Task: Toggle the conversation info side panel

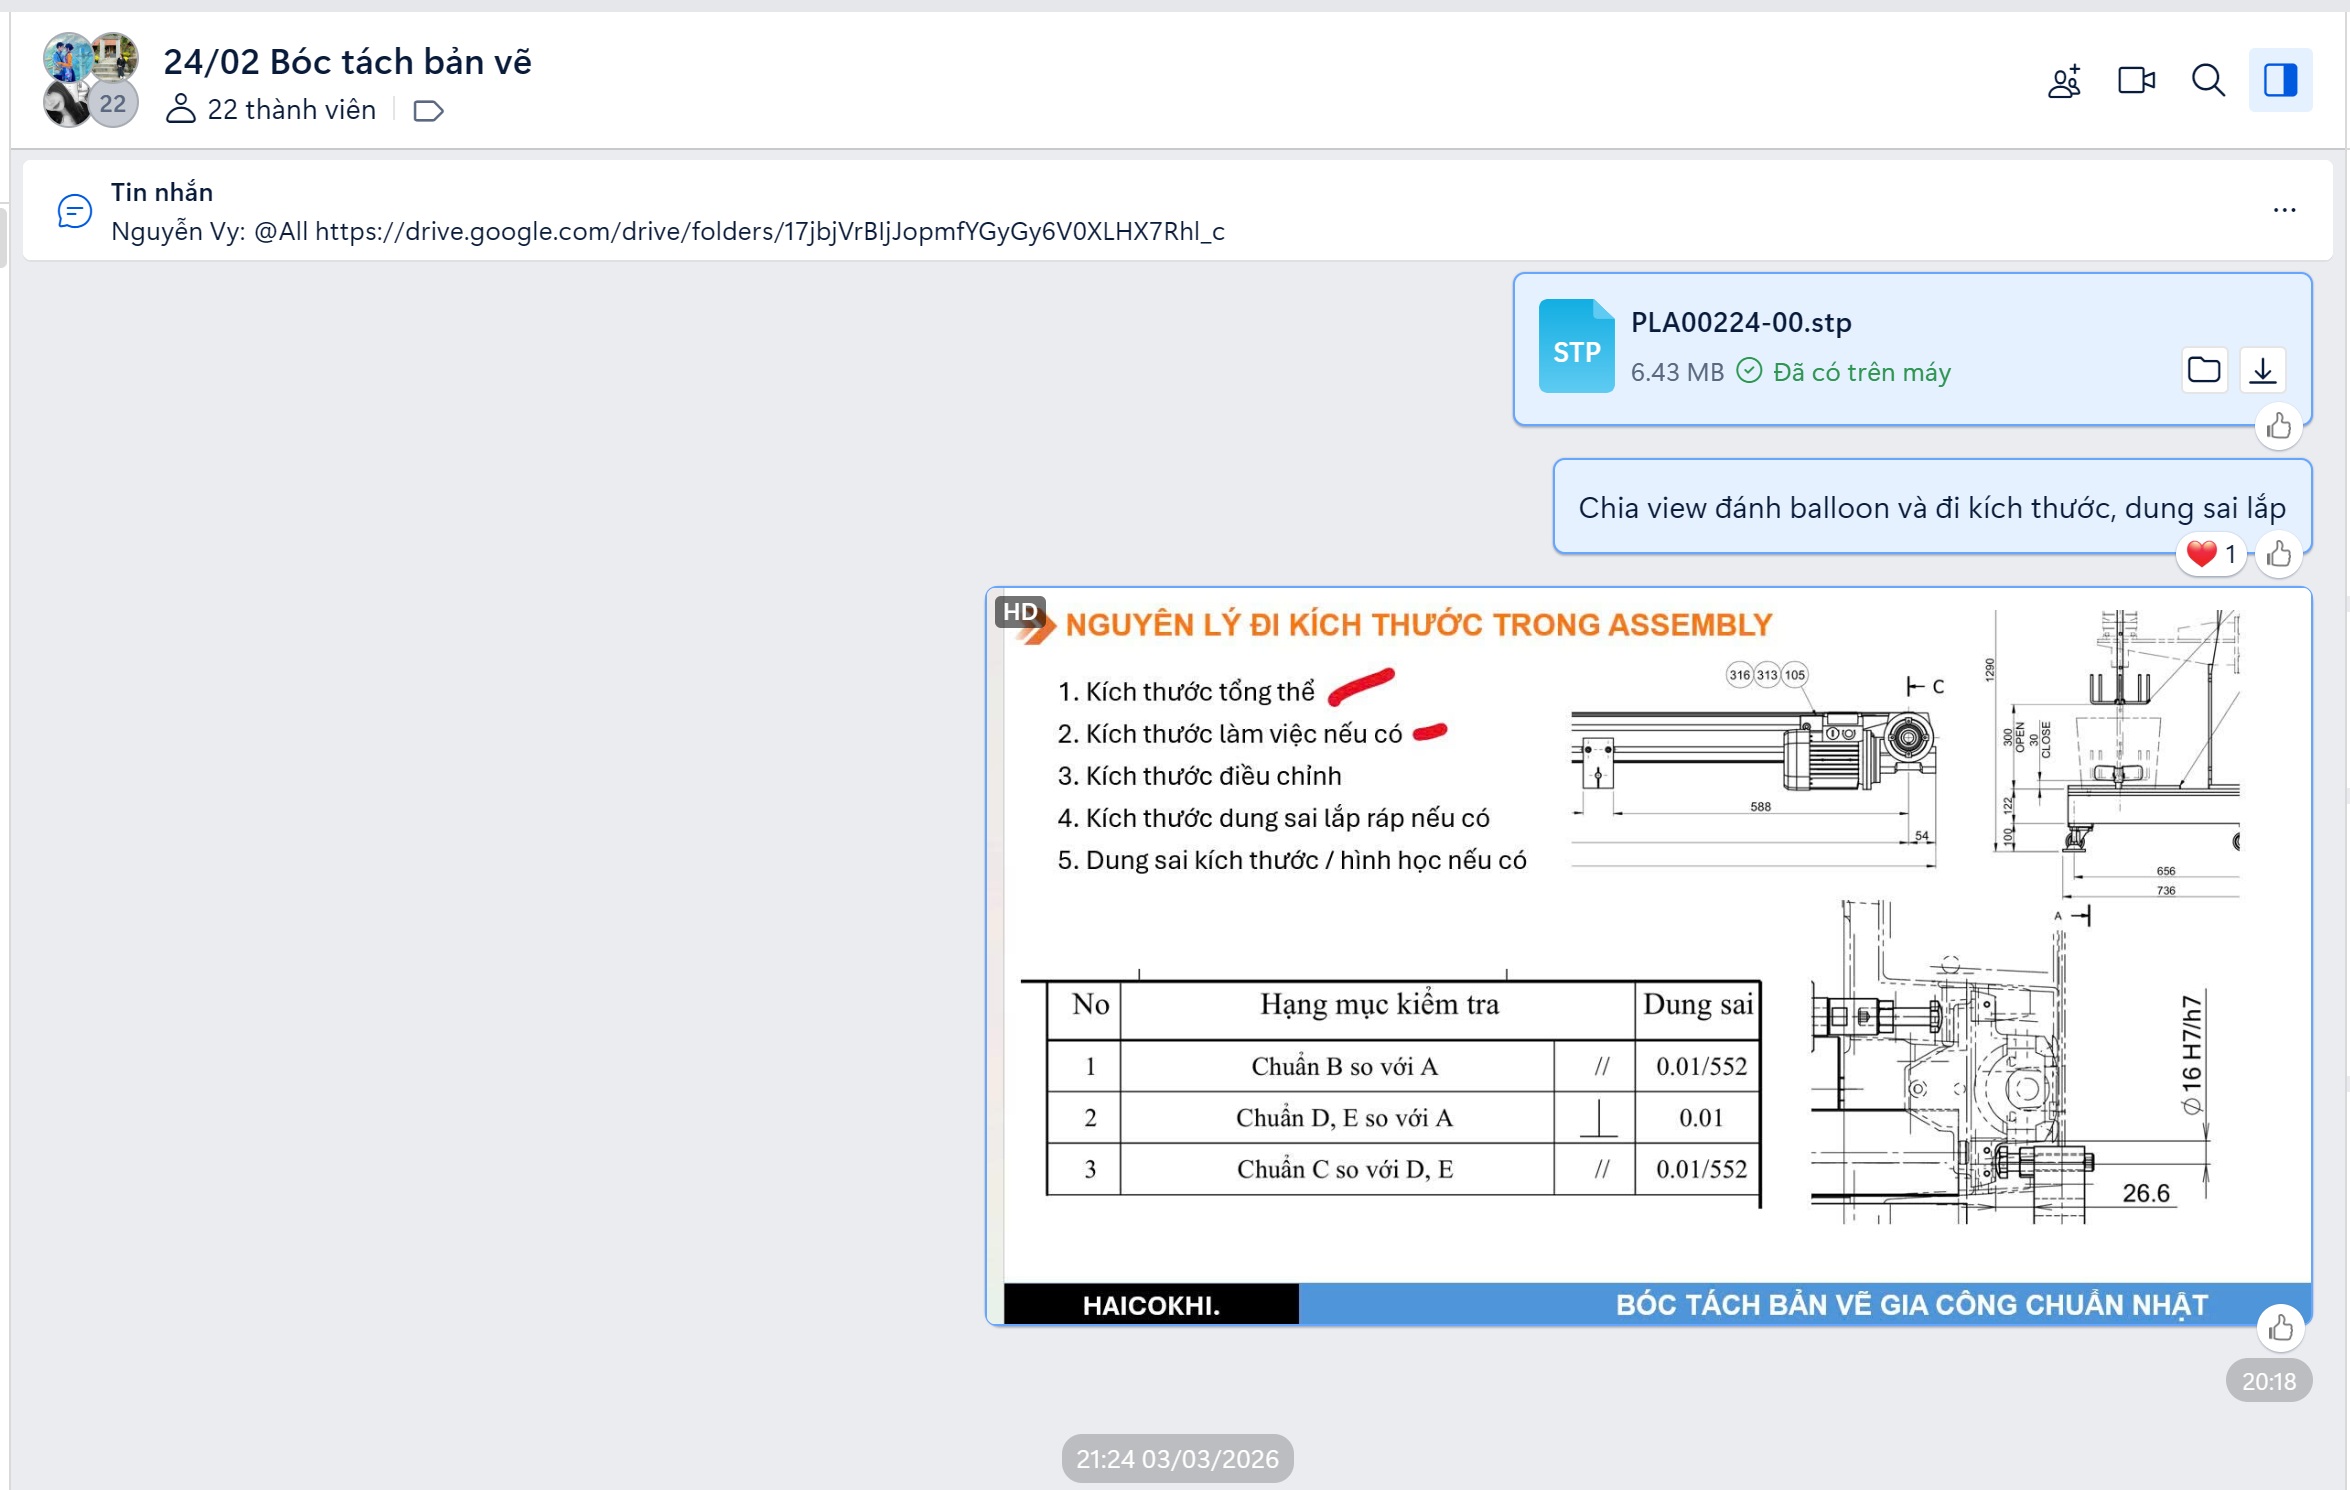Action: coord(2280,80)
